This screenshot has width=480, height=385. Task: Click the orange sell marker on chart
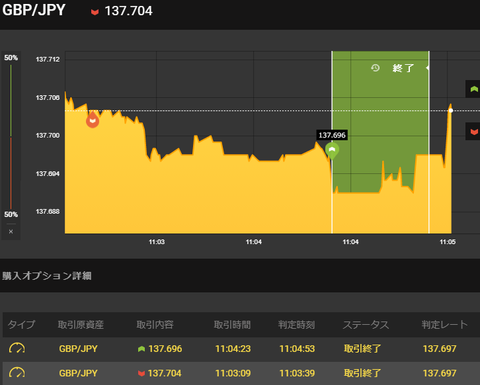point(92,120)
